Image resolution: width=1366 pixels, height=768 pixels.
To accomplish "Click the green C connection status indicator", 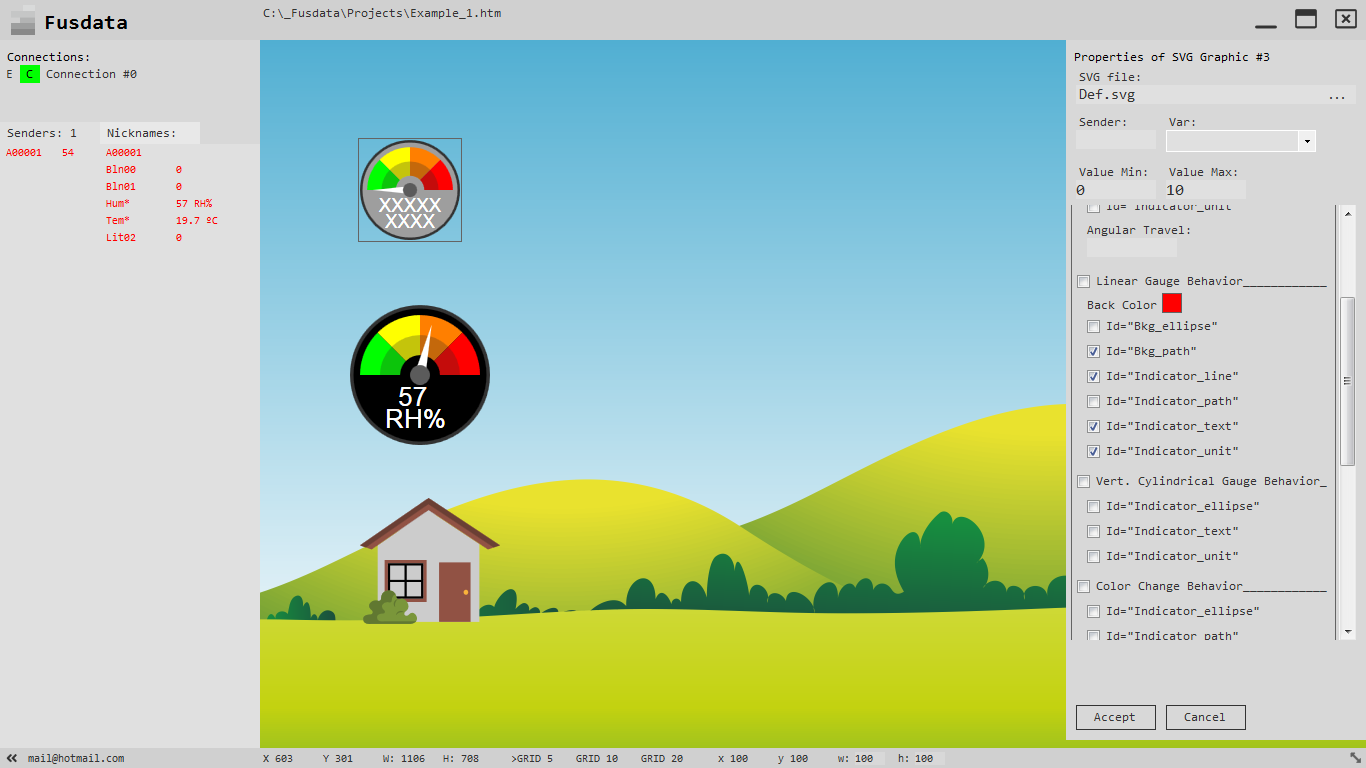I will point(29,74).
